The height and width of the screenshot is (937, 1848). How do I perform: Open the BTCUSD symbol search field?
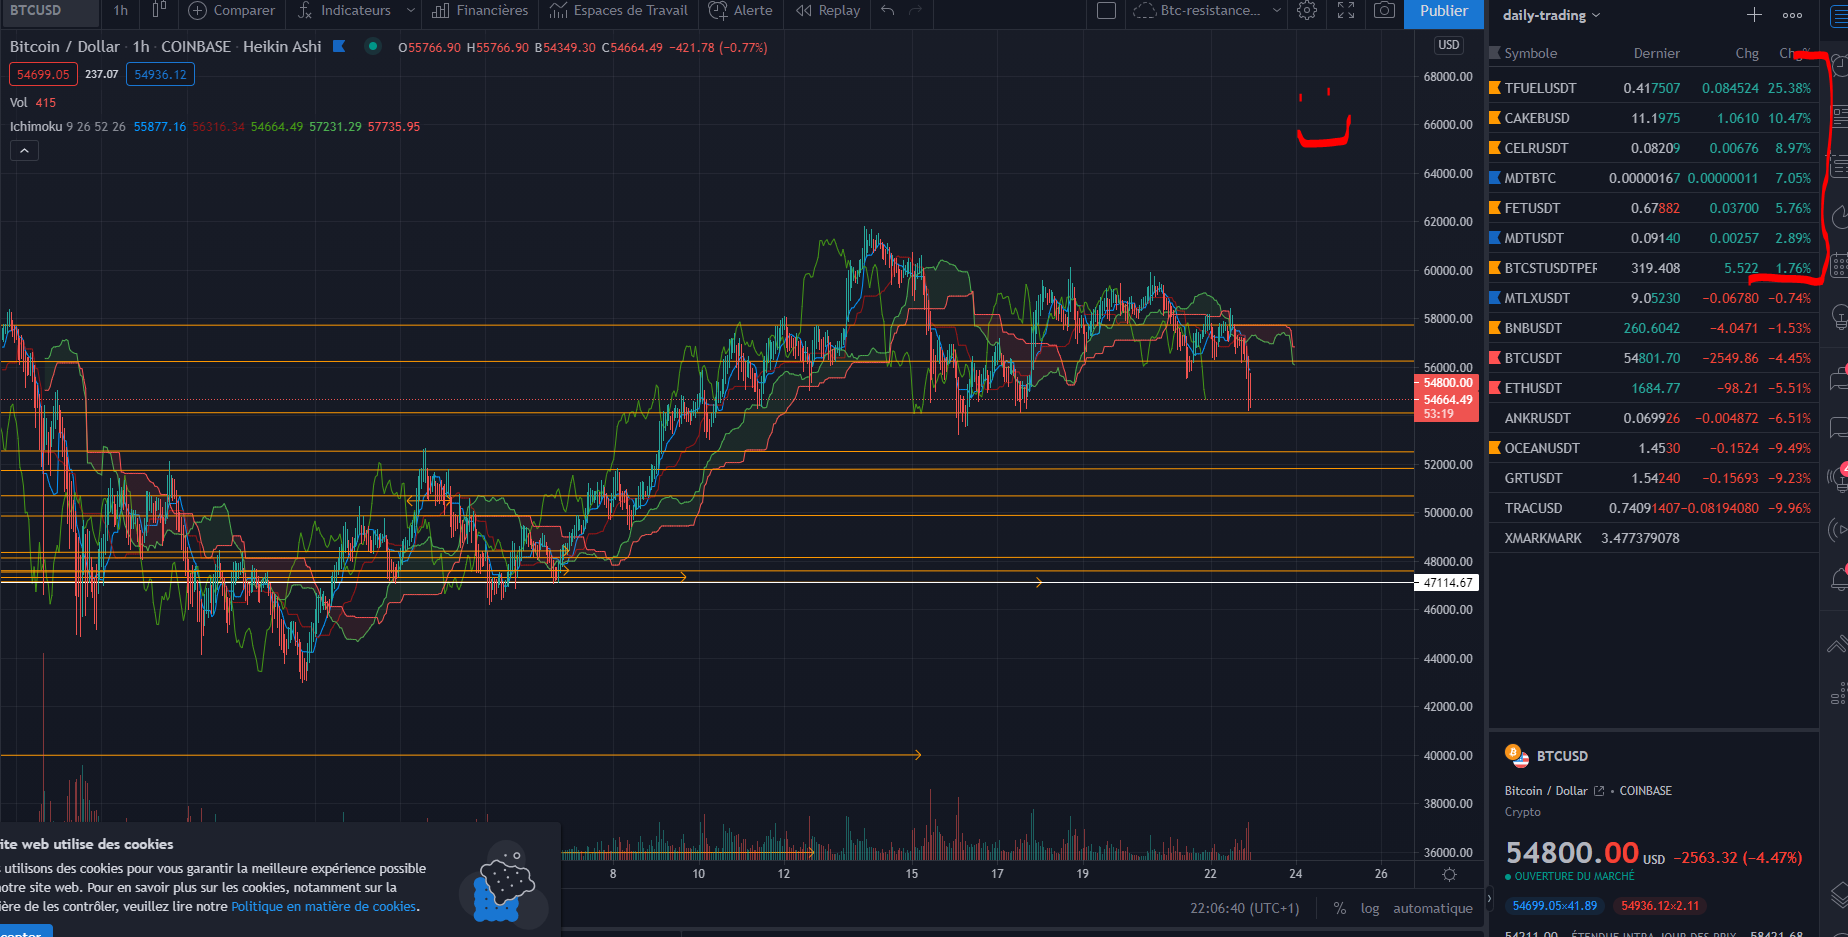(x=48, y=11)
